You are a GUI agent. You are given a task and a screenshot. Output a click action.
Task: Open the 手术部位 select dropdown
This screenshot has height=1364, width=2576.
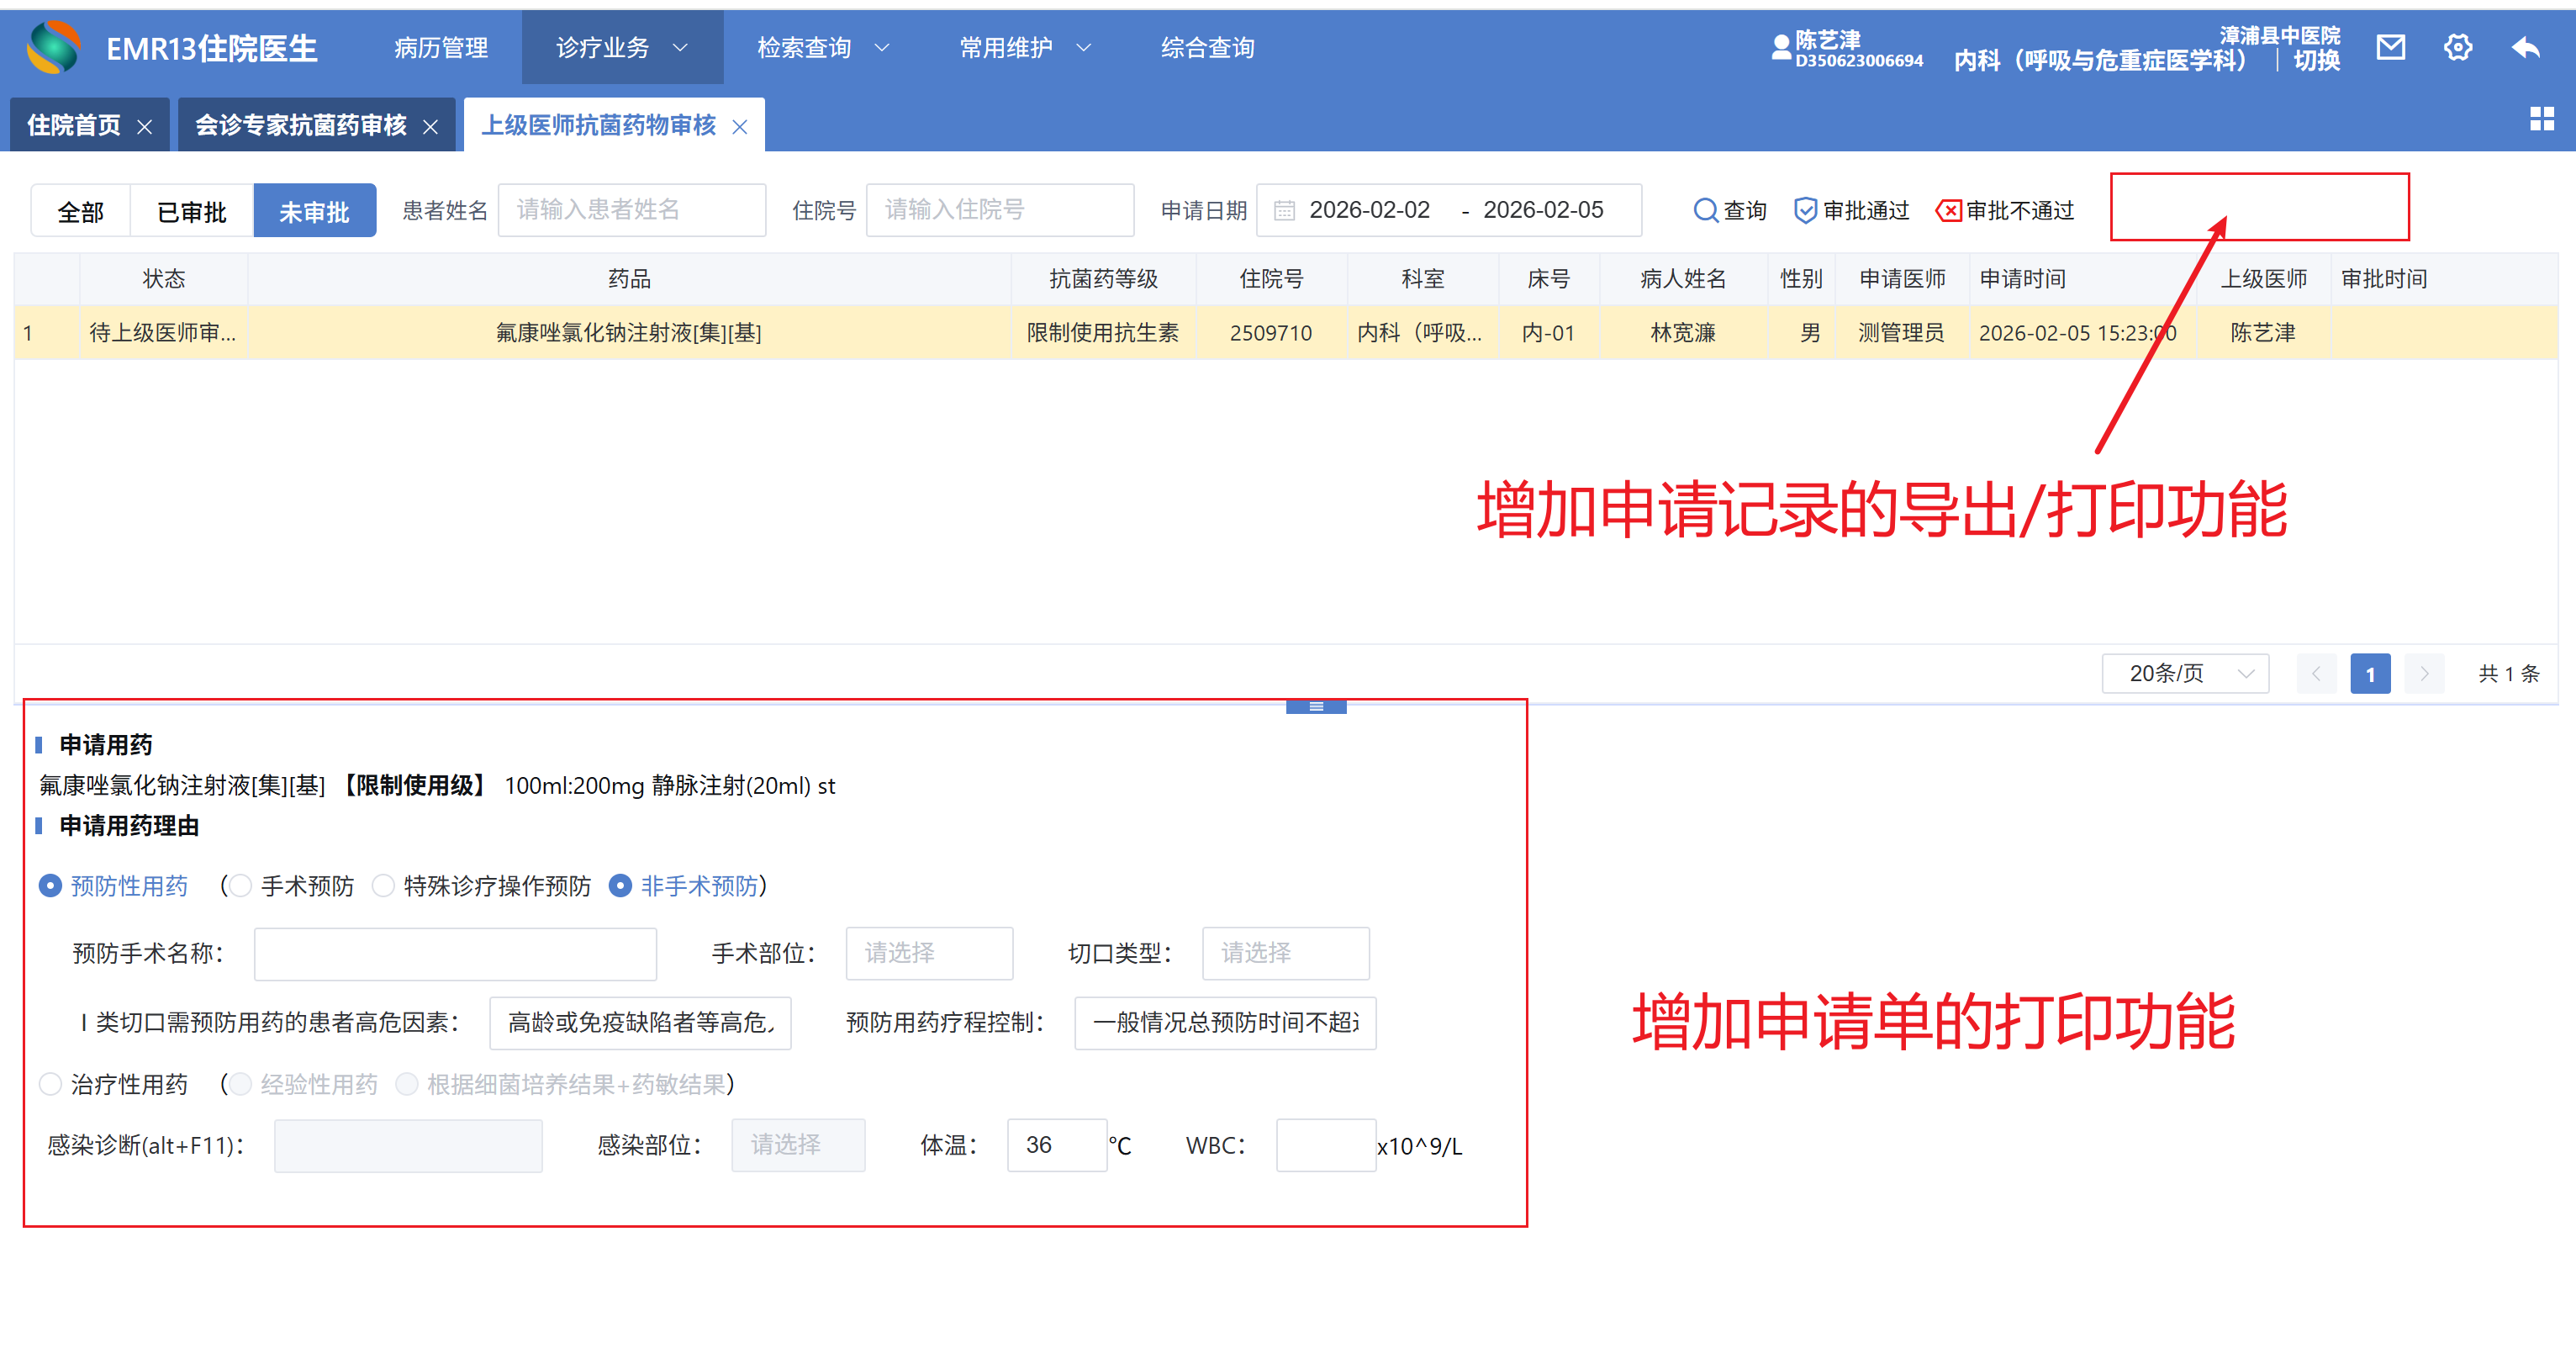[928, 953]
